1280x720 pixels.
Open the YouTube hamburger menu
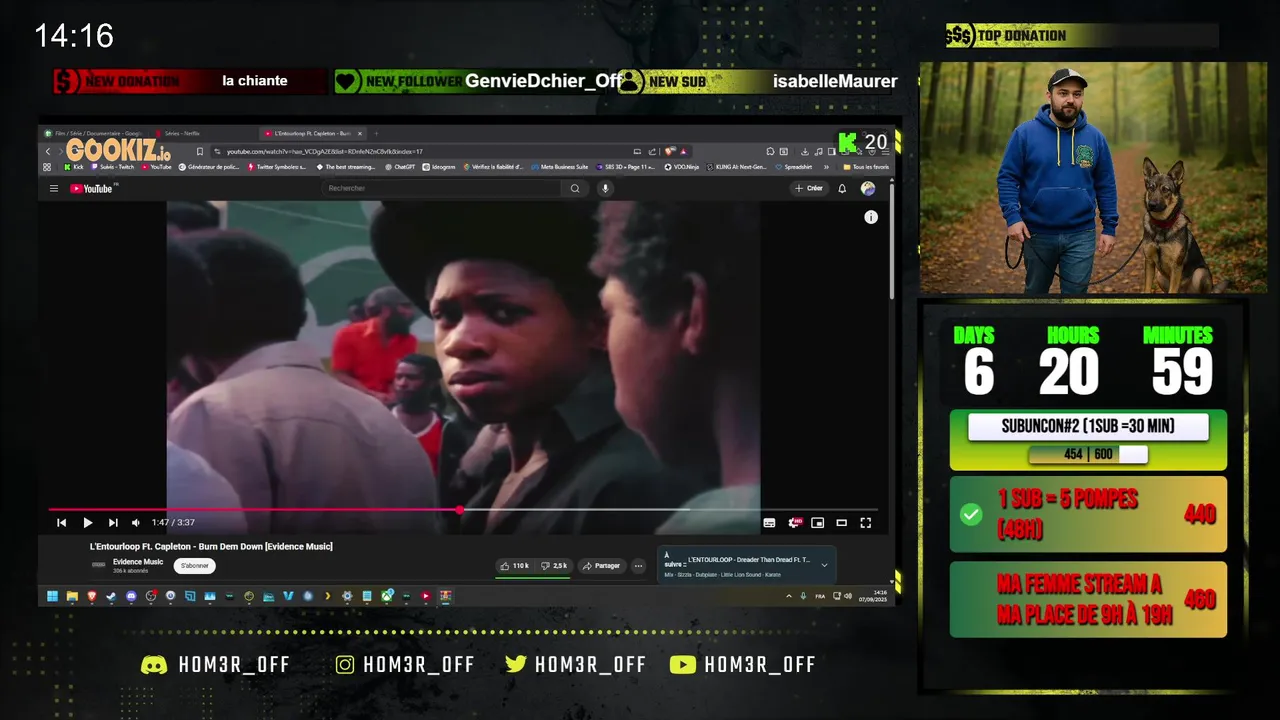point(54,188)
